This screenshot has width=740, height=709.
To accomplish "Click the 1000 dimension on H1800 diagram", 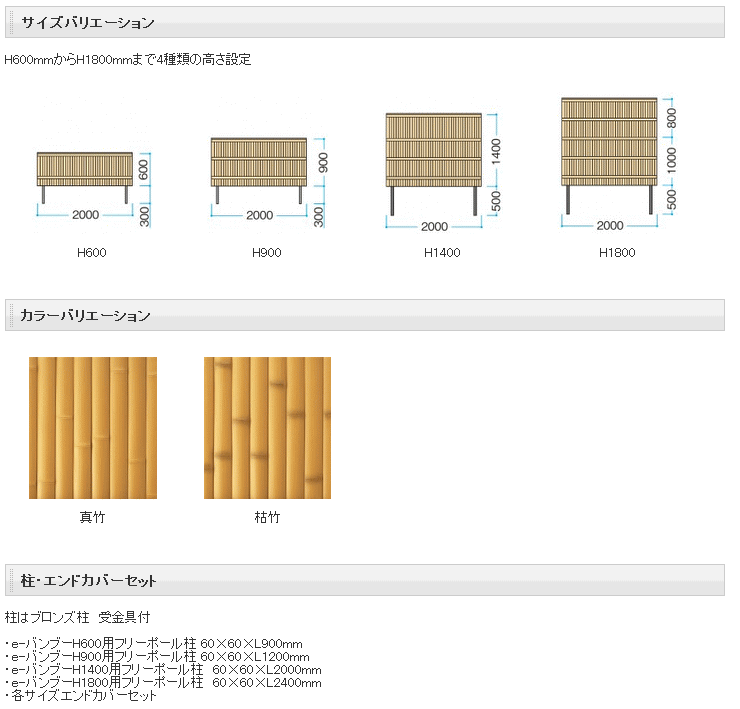I will [x=672, y=160].
